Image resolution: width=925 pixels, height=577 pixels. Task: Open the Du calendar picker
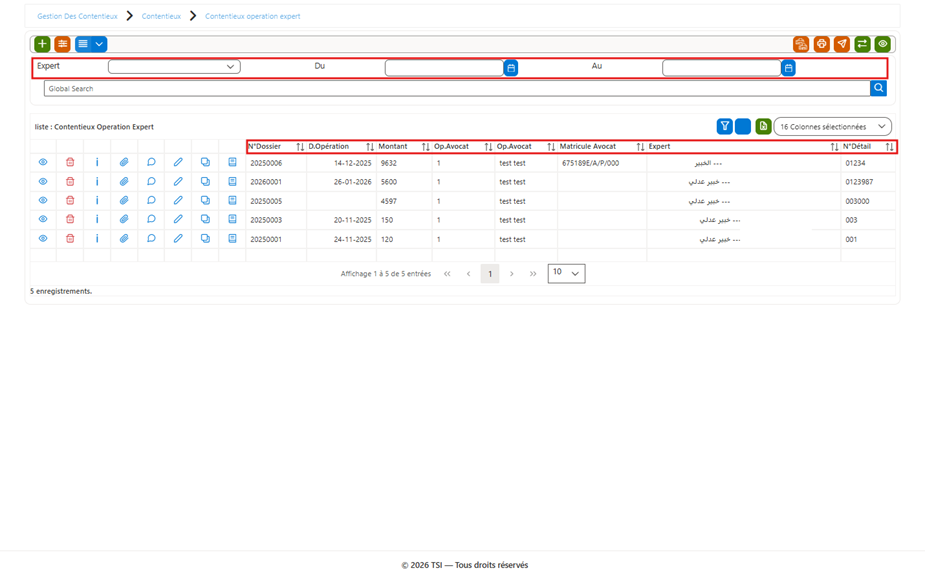(x=511, y=68)
